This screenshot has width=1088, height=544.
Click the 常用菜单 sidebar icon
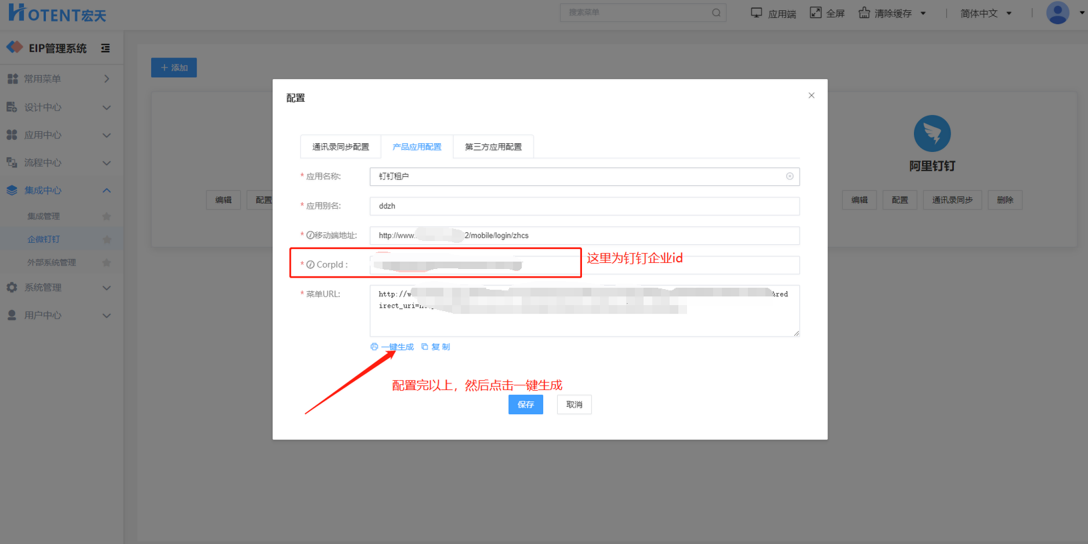(x=12, y=79)
